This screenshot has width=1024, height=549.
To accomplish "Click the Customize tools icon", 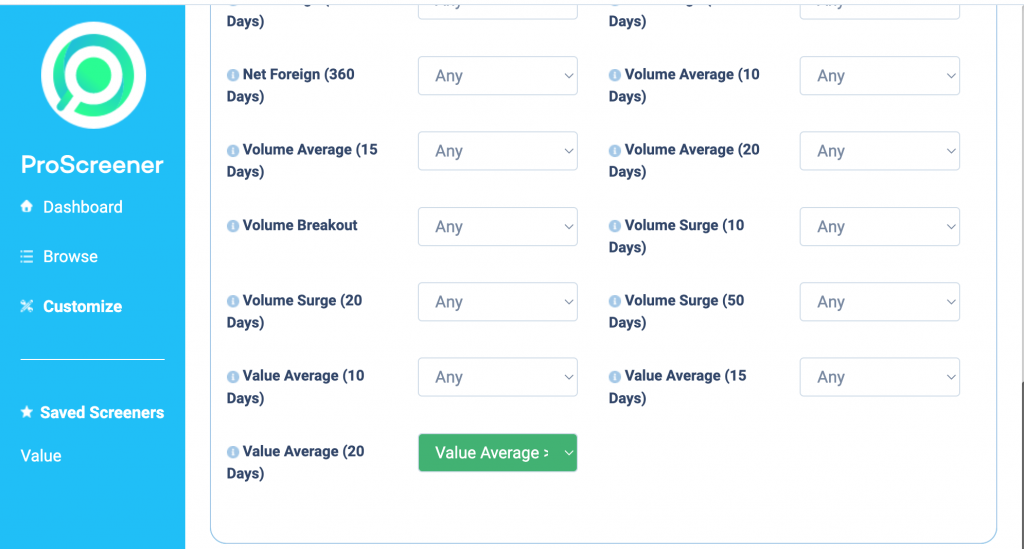I will point(26,306).
